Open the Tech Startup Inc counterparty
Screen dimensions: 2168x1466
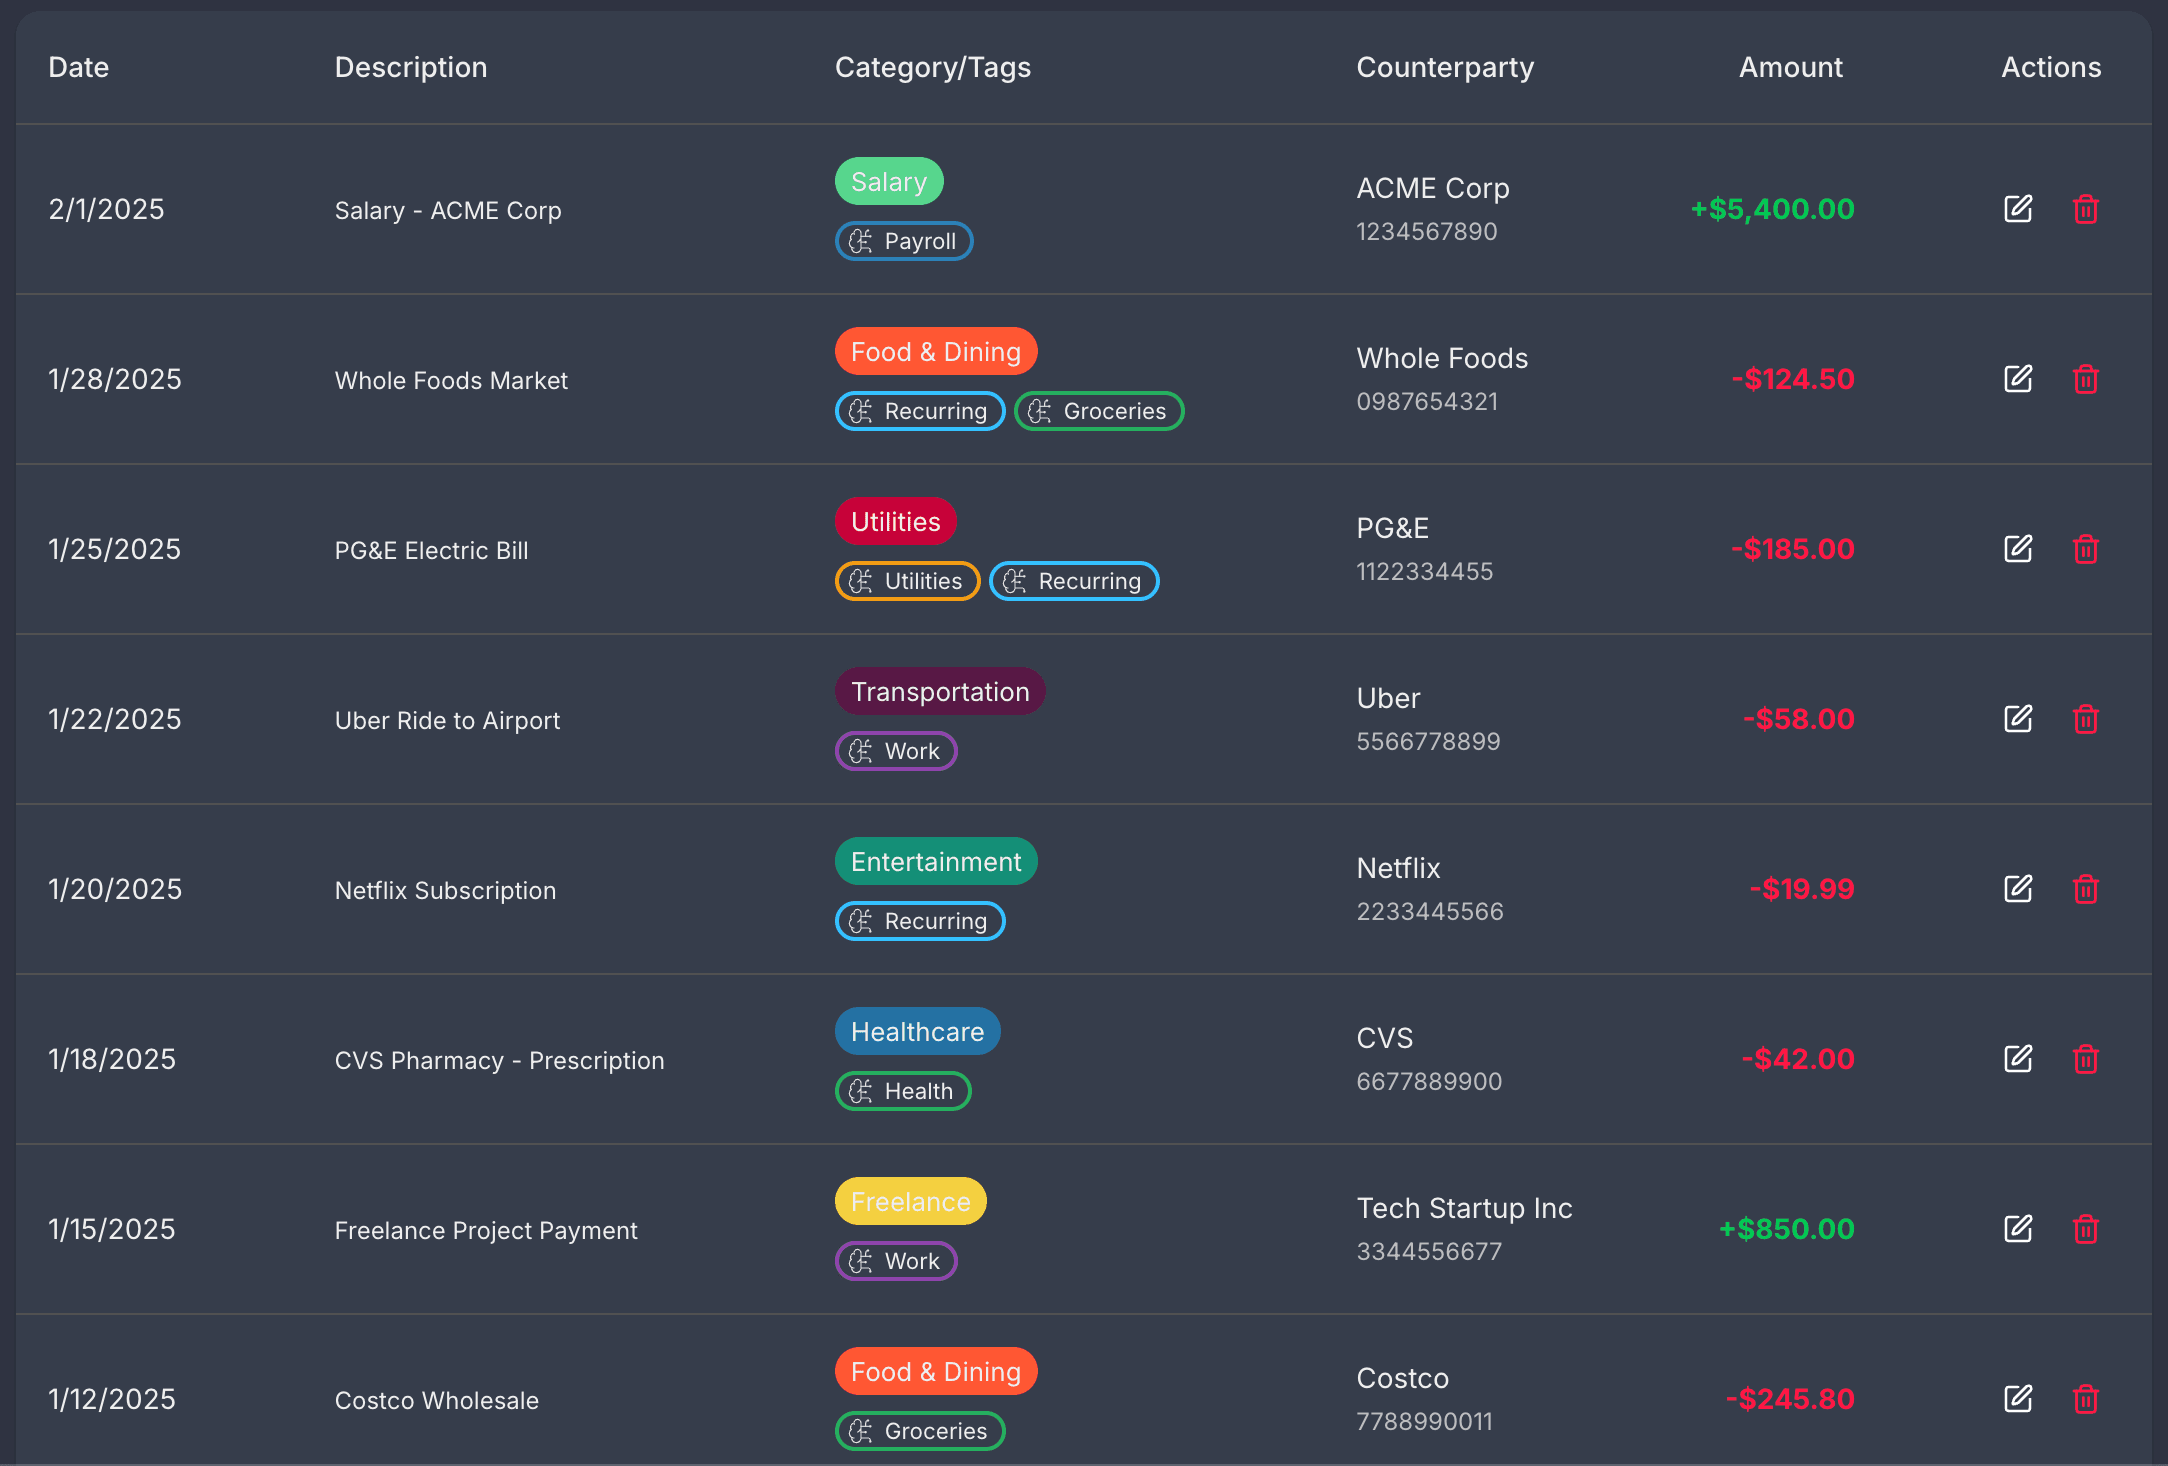[x=1464, y=1208]
